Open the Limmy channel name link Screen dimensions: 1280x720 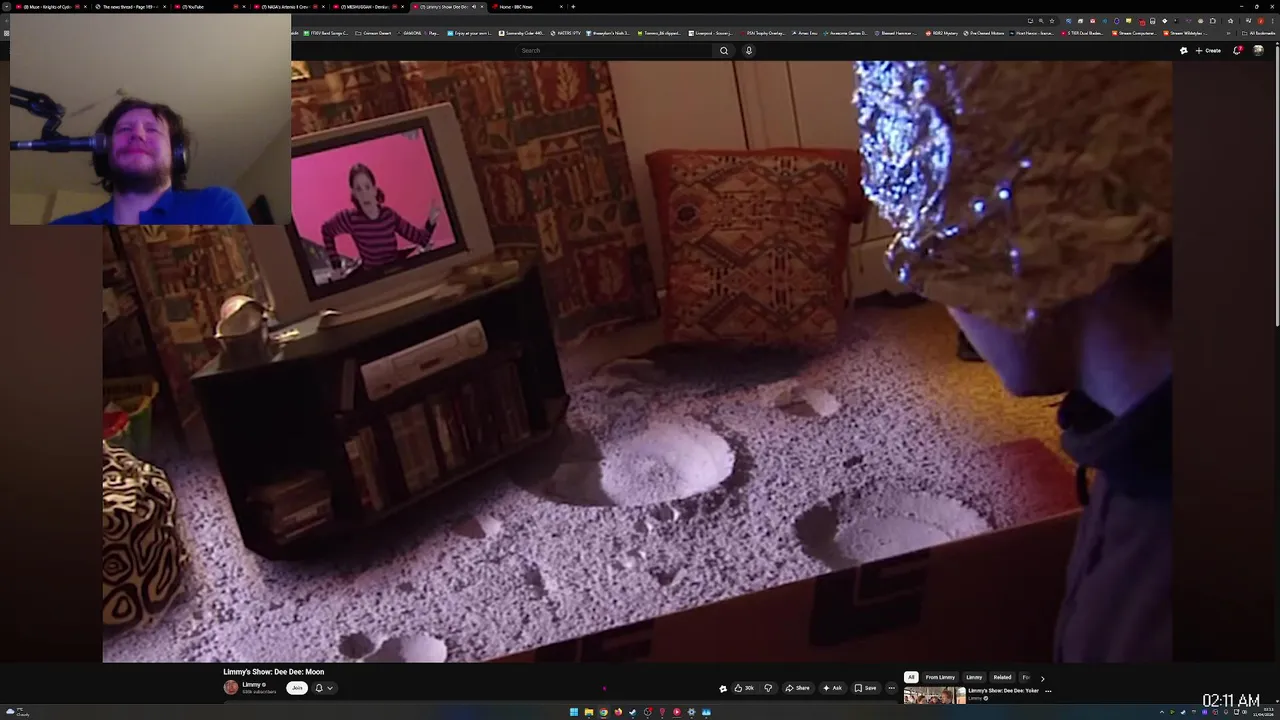pyautogui.click(x=252, y=685)
